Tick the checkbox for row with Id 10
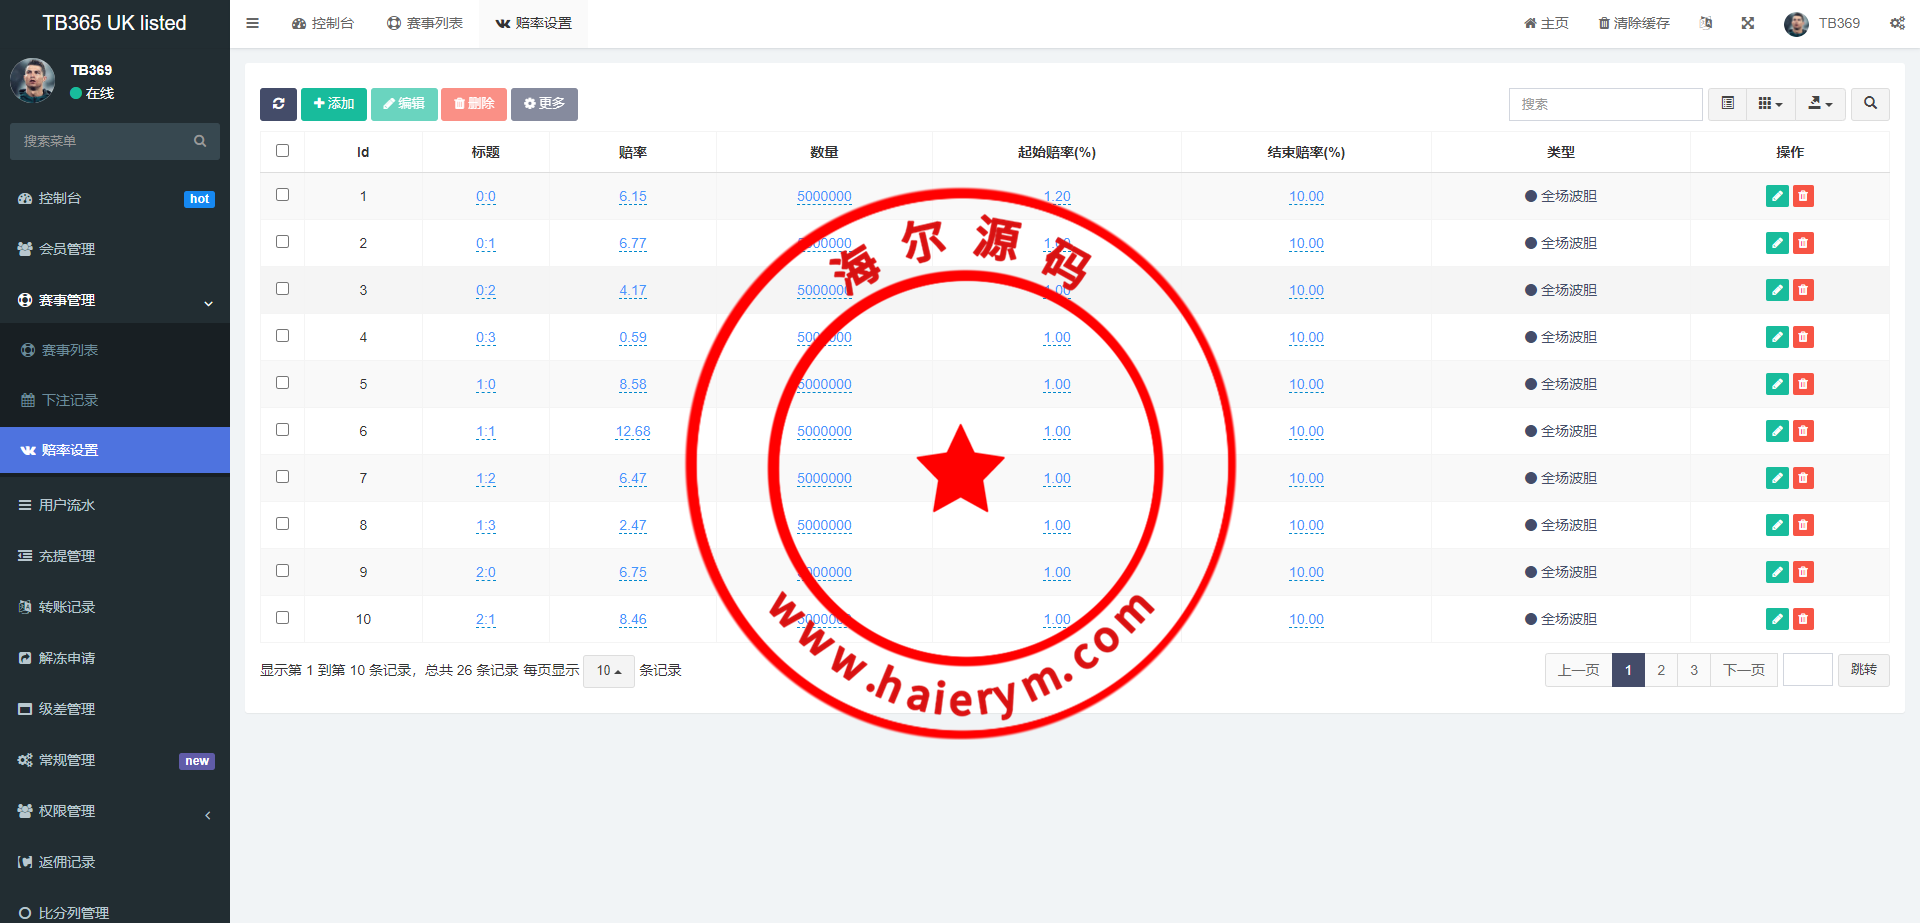 [x=282, y=618]
